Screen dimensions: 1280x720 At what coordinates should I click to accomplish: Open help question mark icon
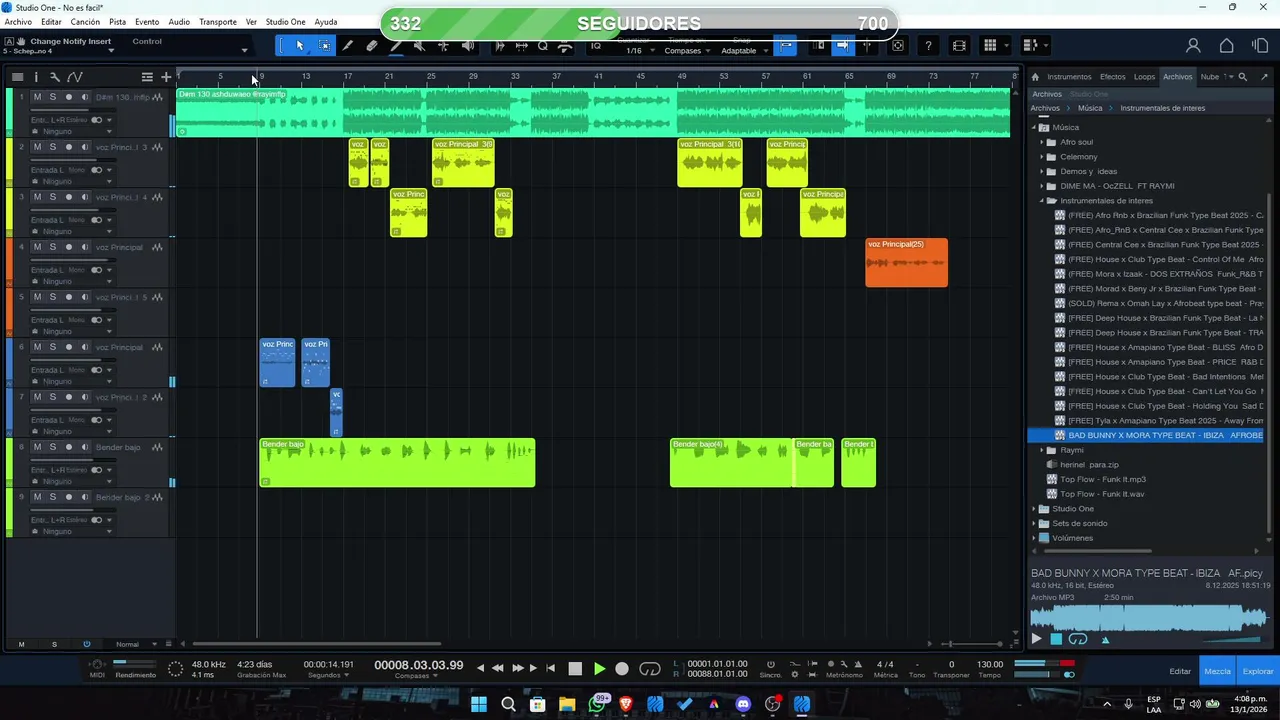click(x=928, y=45)
